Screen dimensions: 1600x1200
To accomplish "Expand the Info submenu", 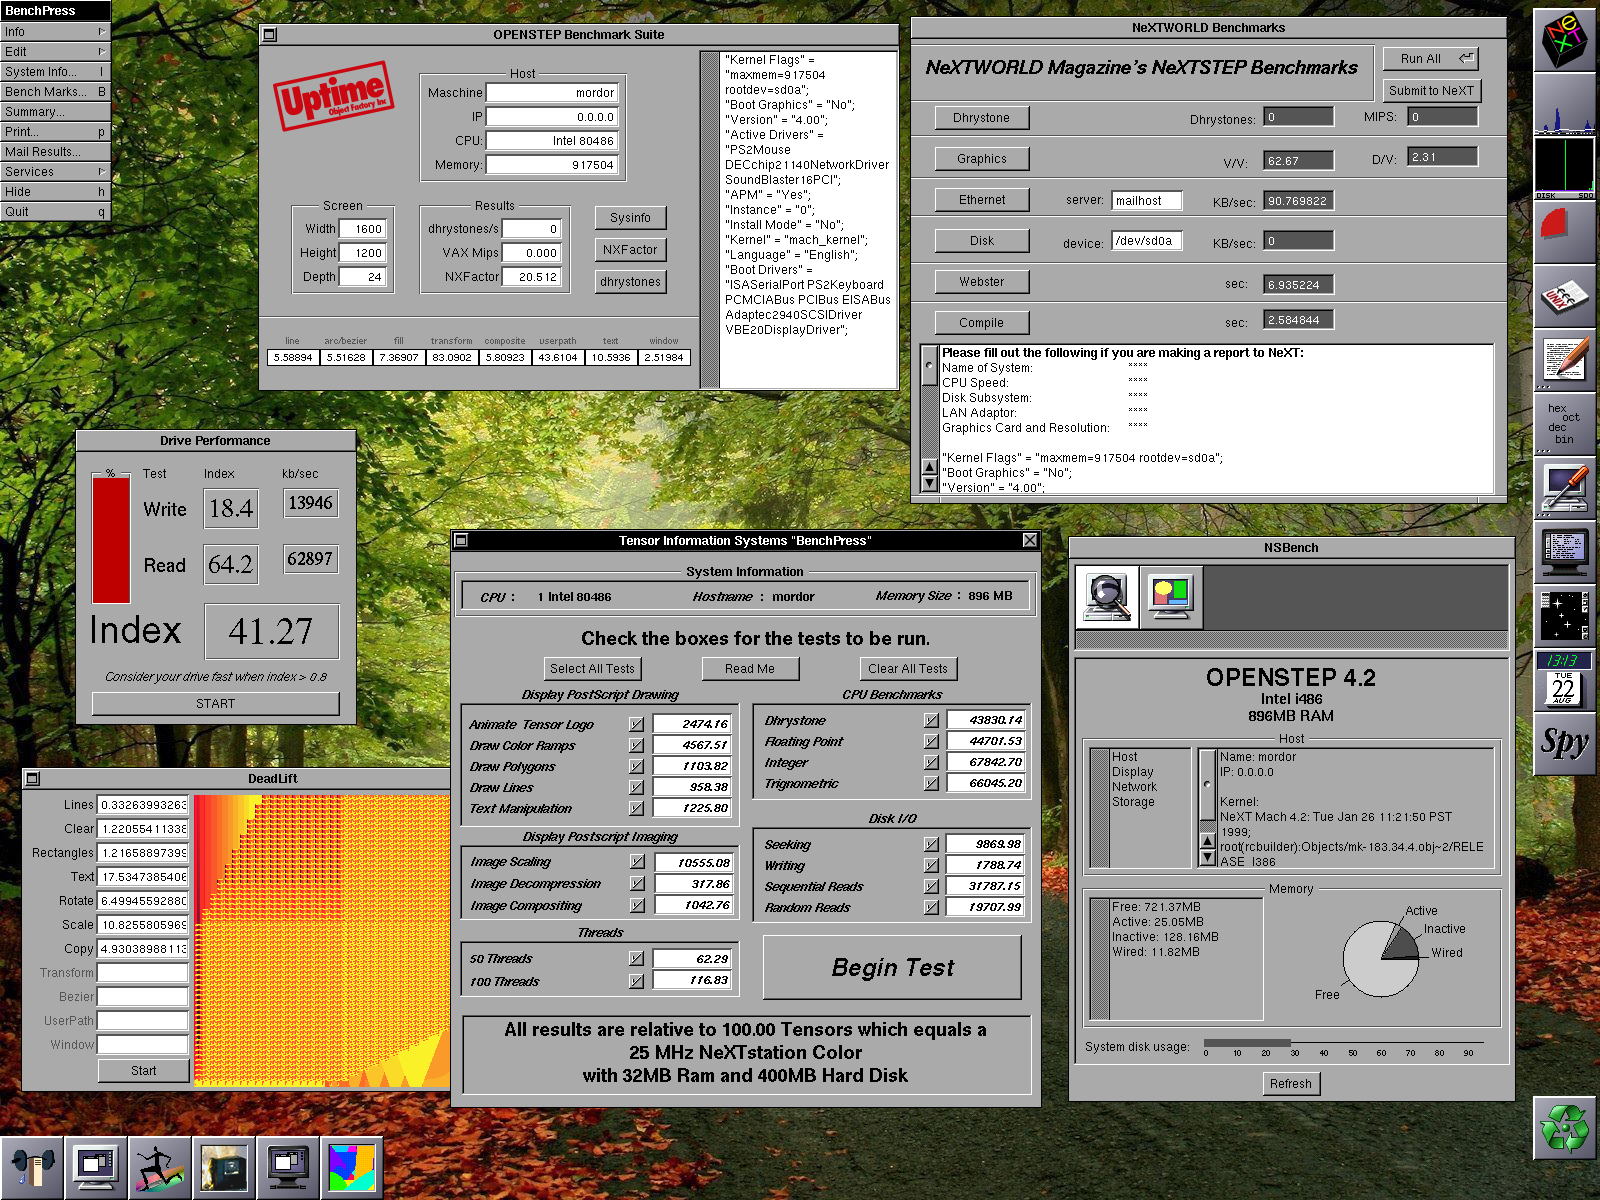I will click(55, 32).
